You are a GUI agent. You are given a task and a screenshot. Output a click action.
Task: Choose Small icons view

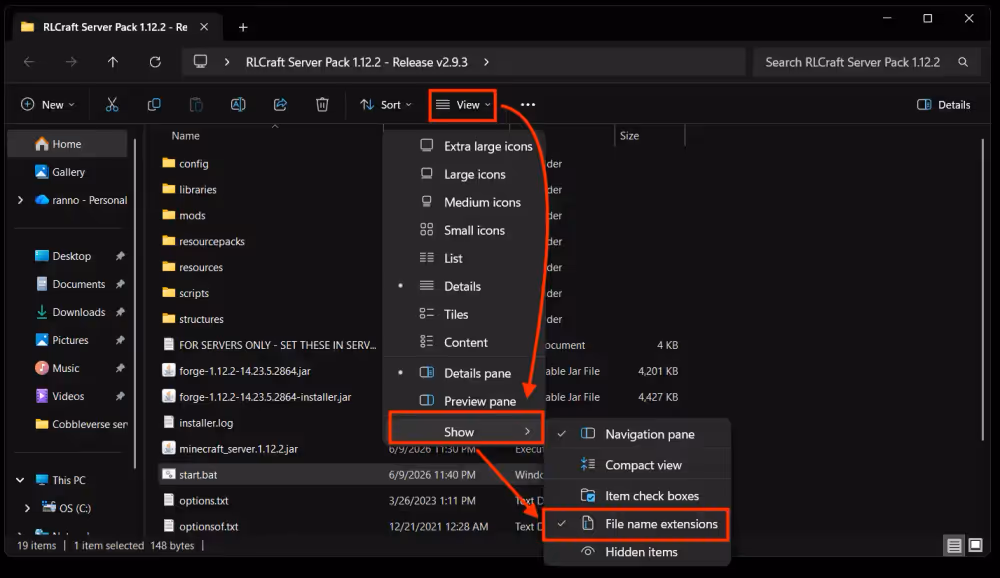point(464,230)
